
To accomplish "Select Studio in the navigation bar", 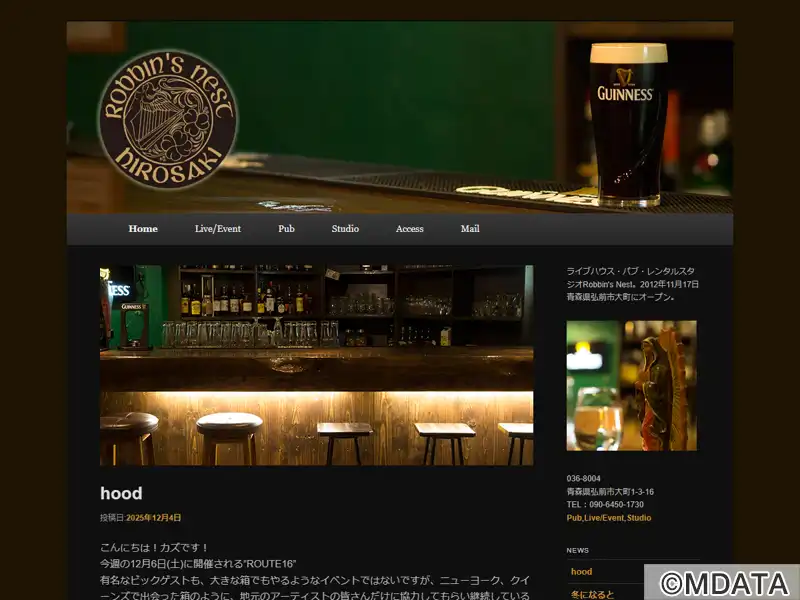I will [x=345, y=229].
